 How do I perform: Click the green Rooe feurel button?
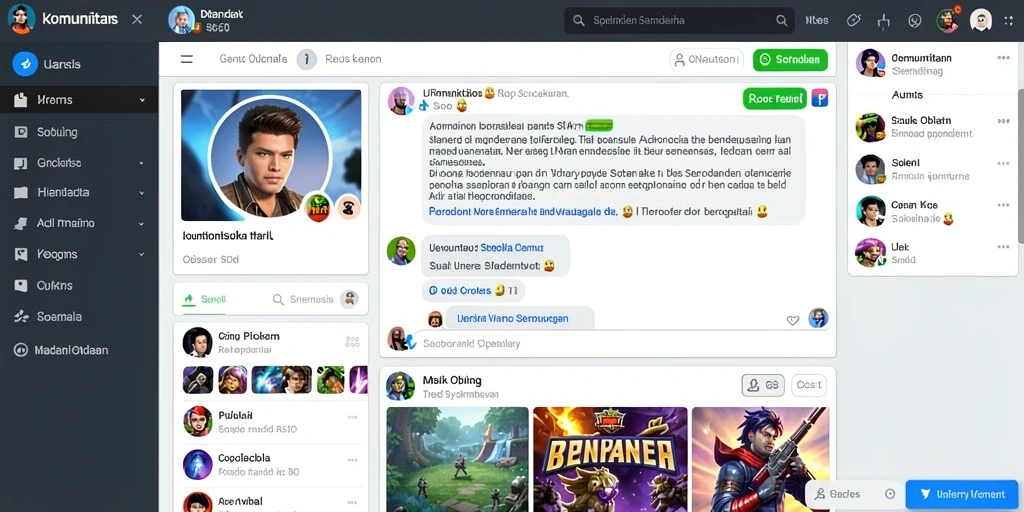(x=775, y=99)
